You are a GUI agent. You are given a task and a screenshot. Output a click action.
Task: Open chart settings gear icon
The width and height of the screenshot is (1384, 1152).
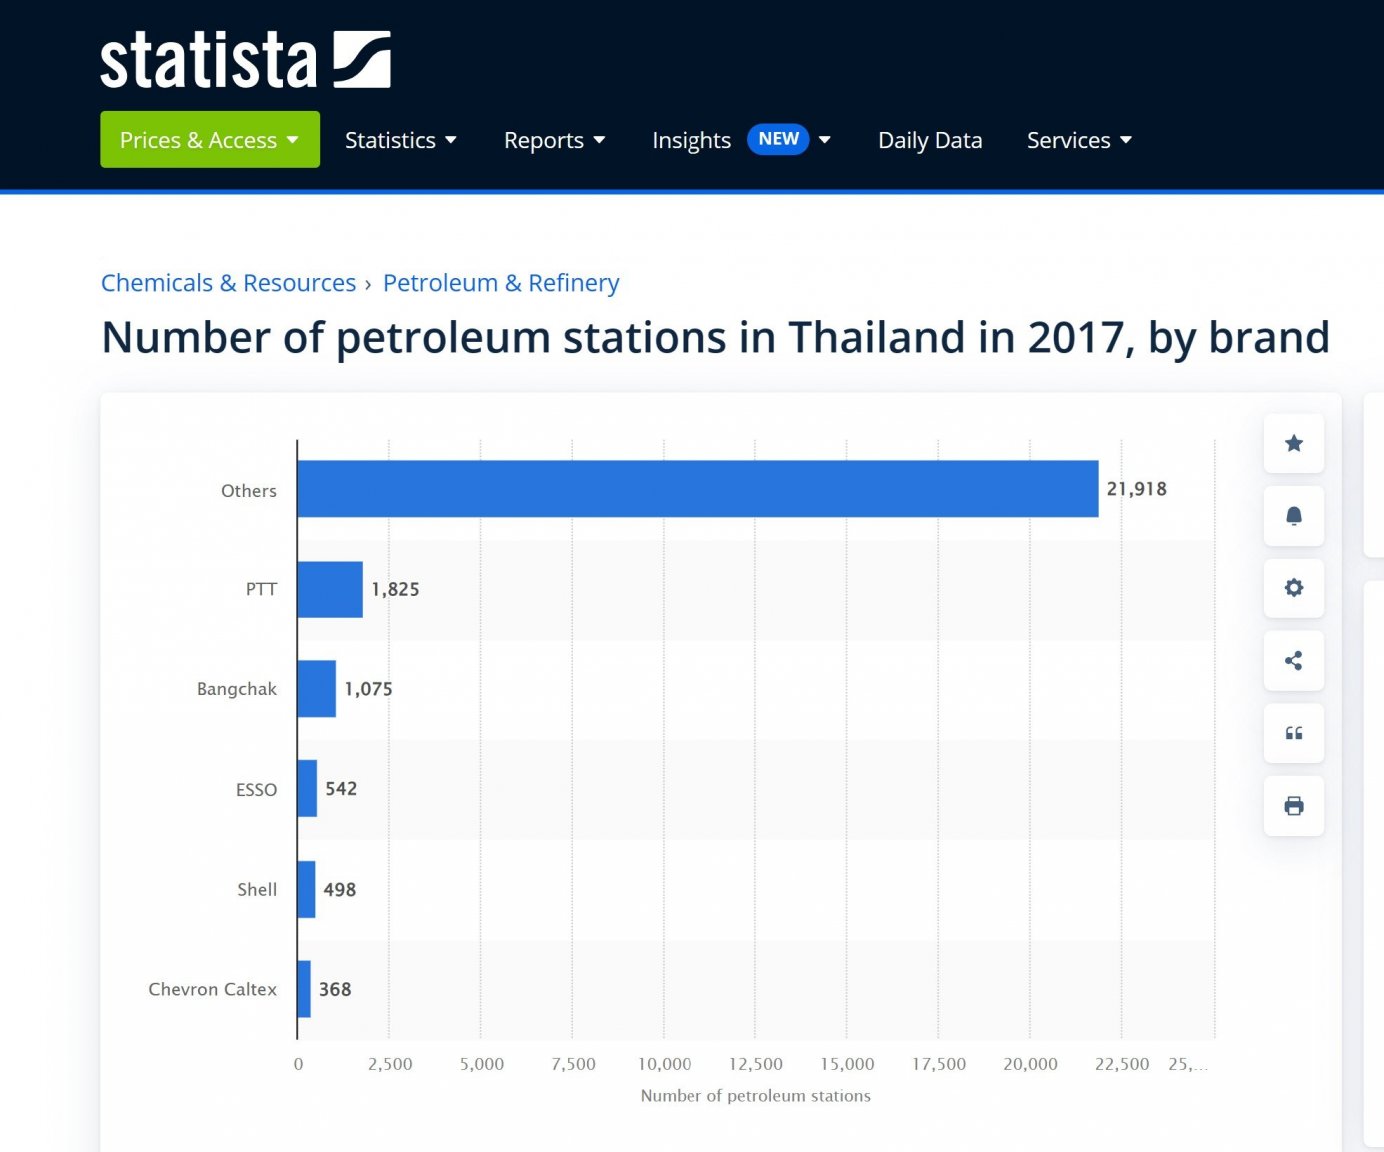pyautogui.click(x=1293, y=588)
